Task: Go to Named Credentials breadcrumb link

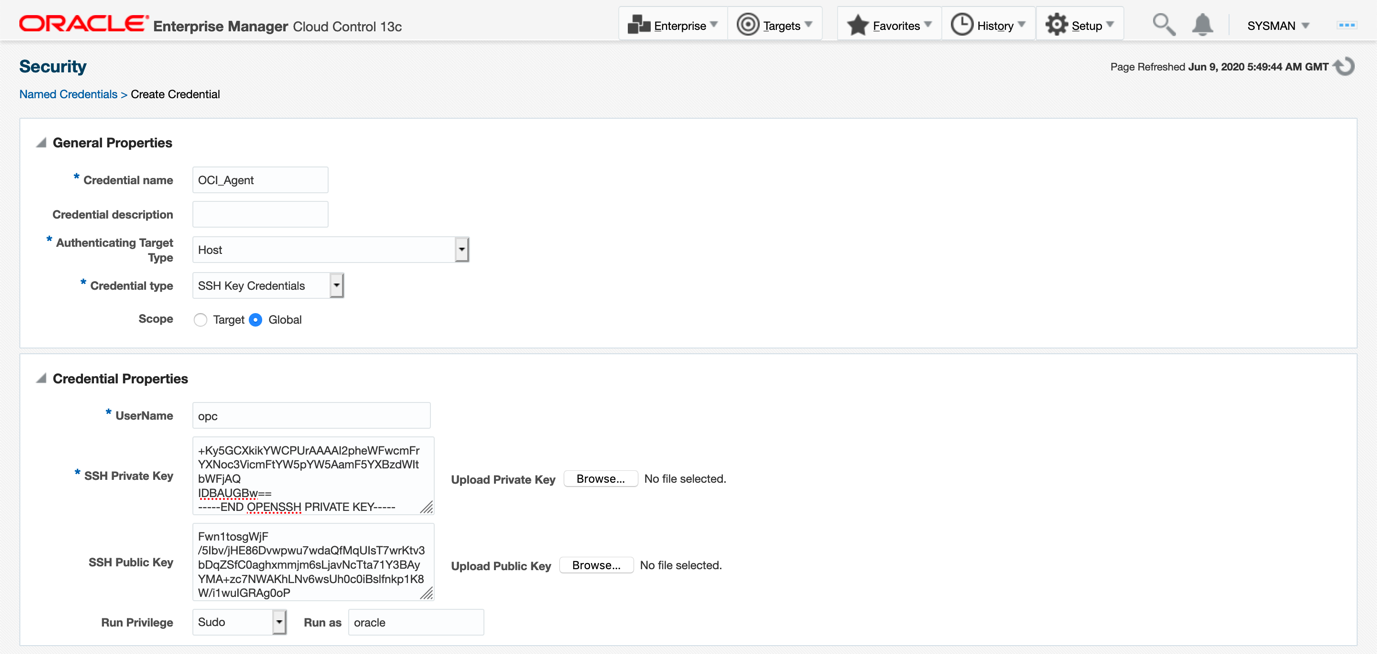Action: tap(68, 94)
